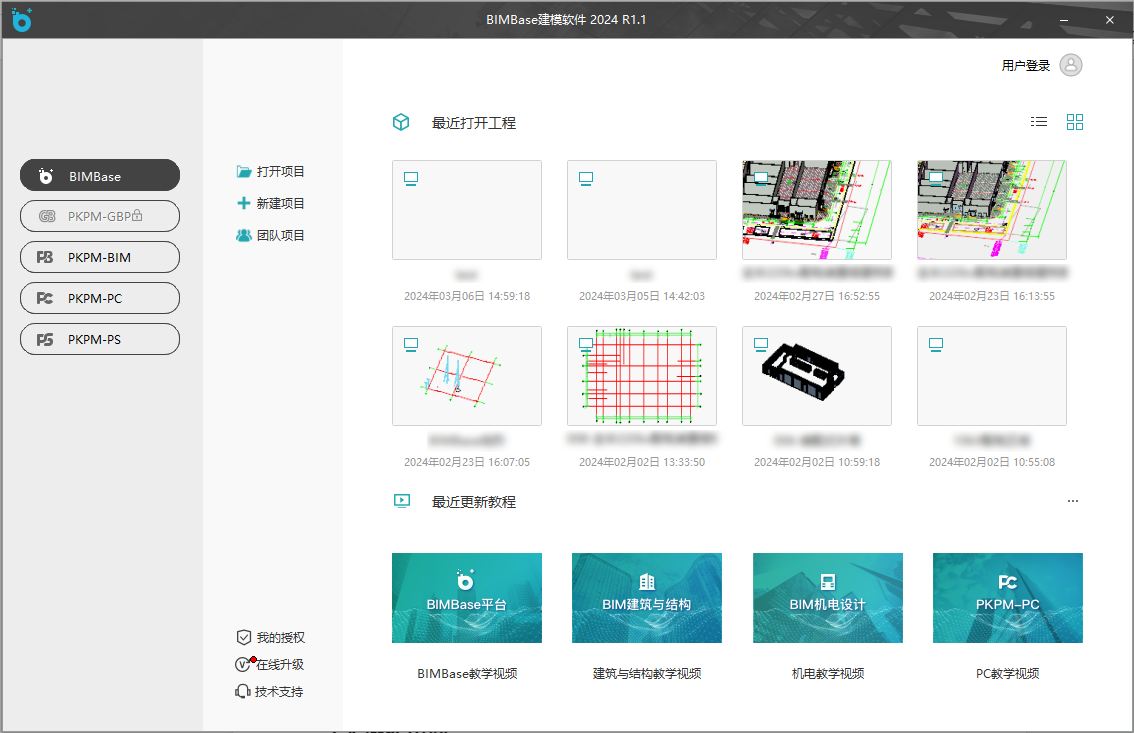Click the user login avatar icon
This screenshot has height=733, width=1134.
pos(1071,65)
